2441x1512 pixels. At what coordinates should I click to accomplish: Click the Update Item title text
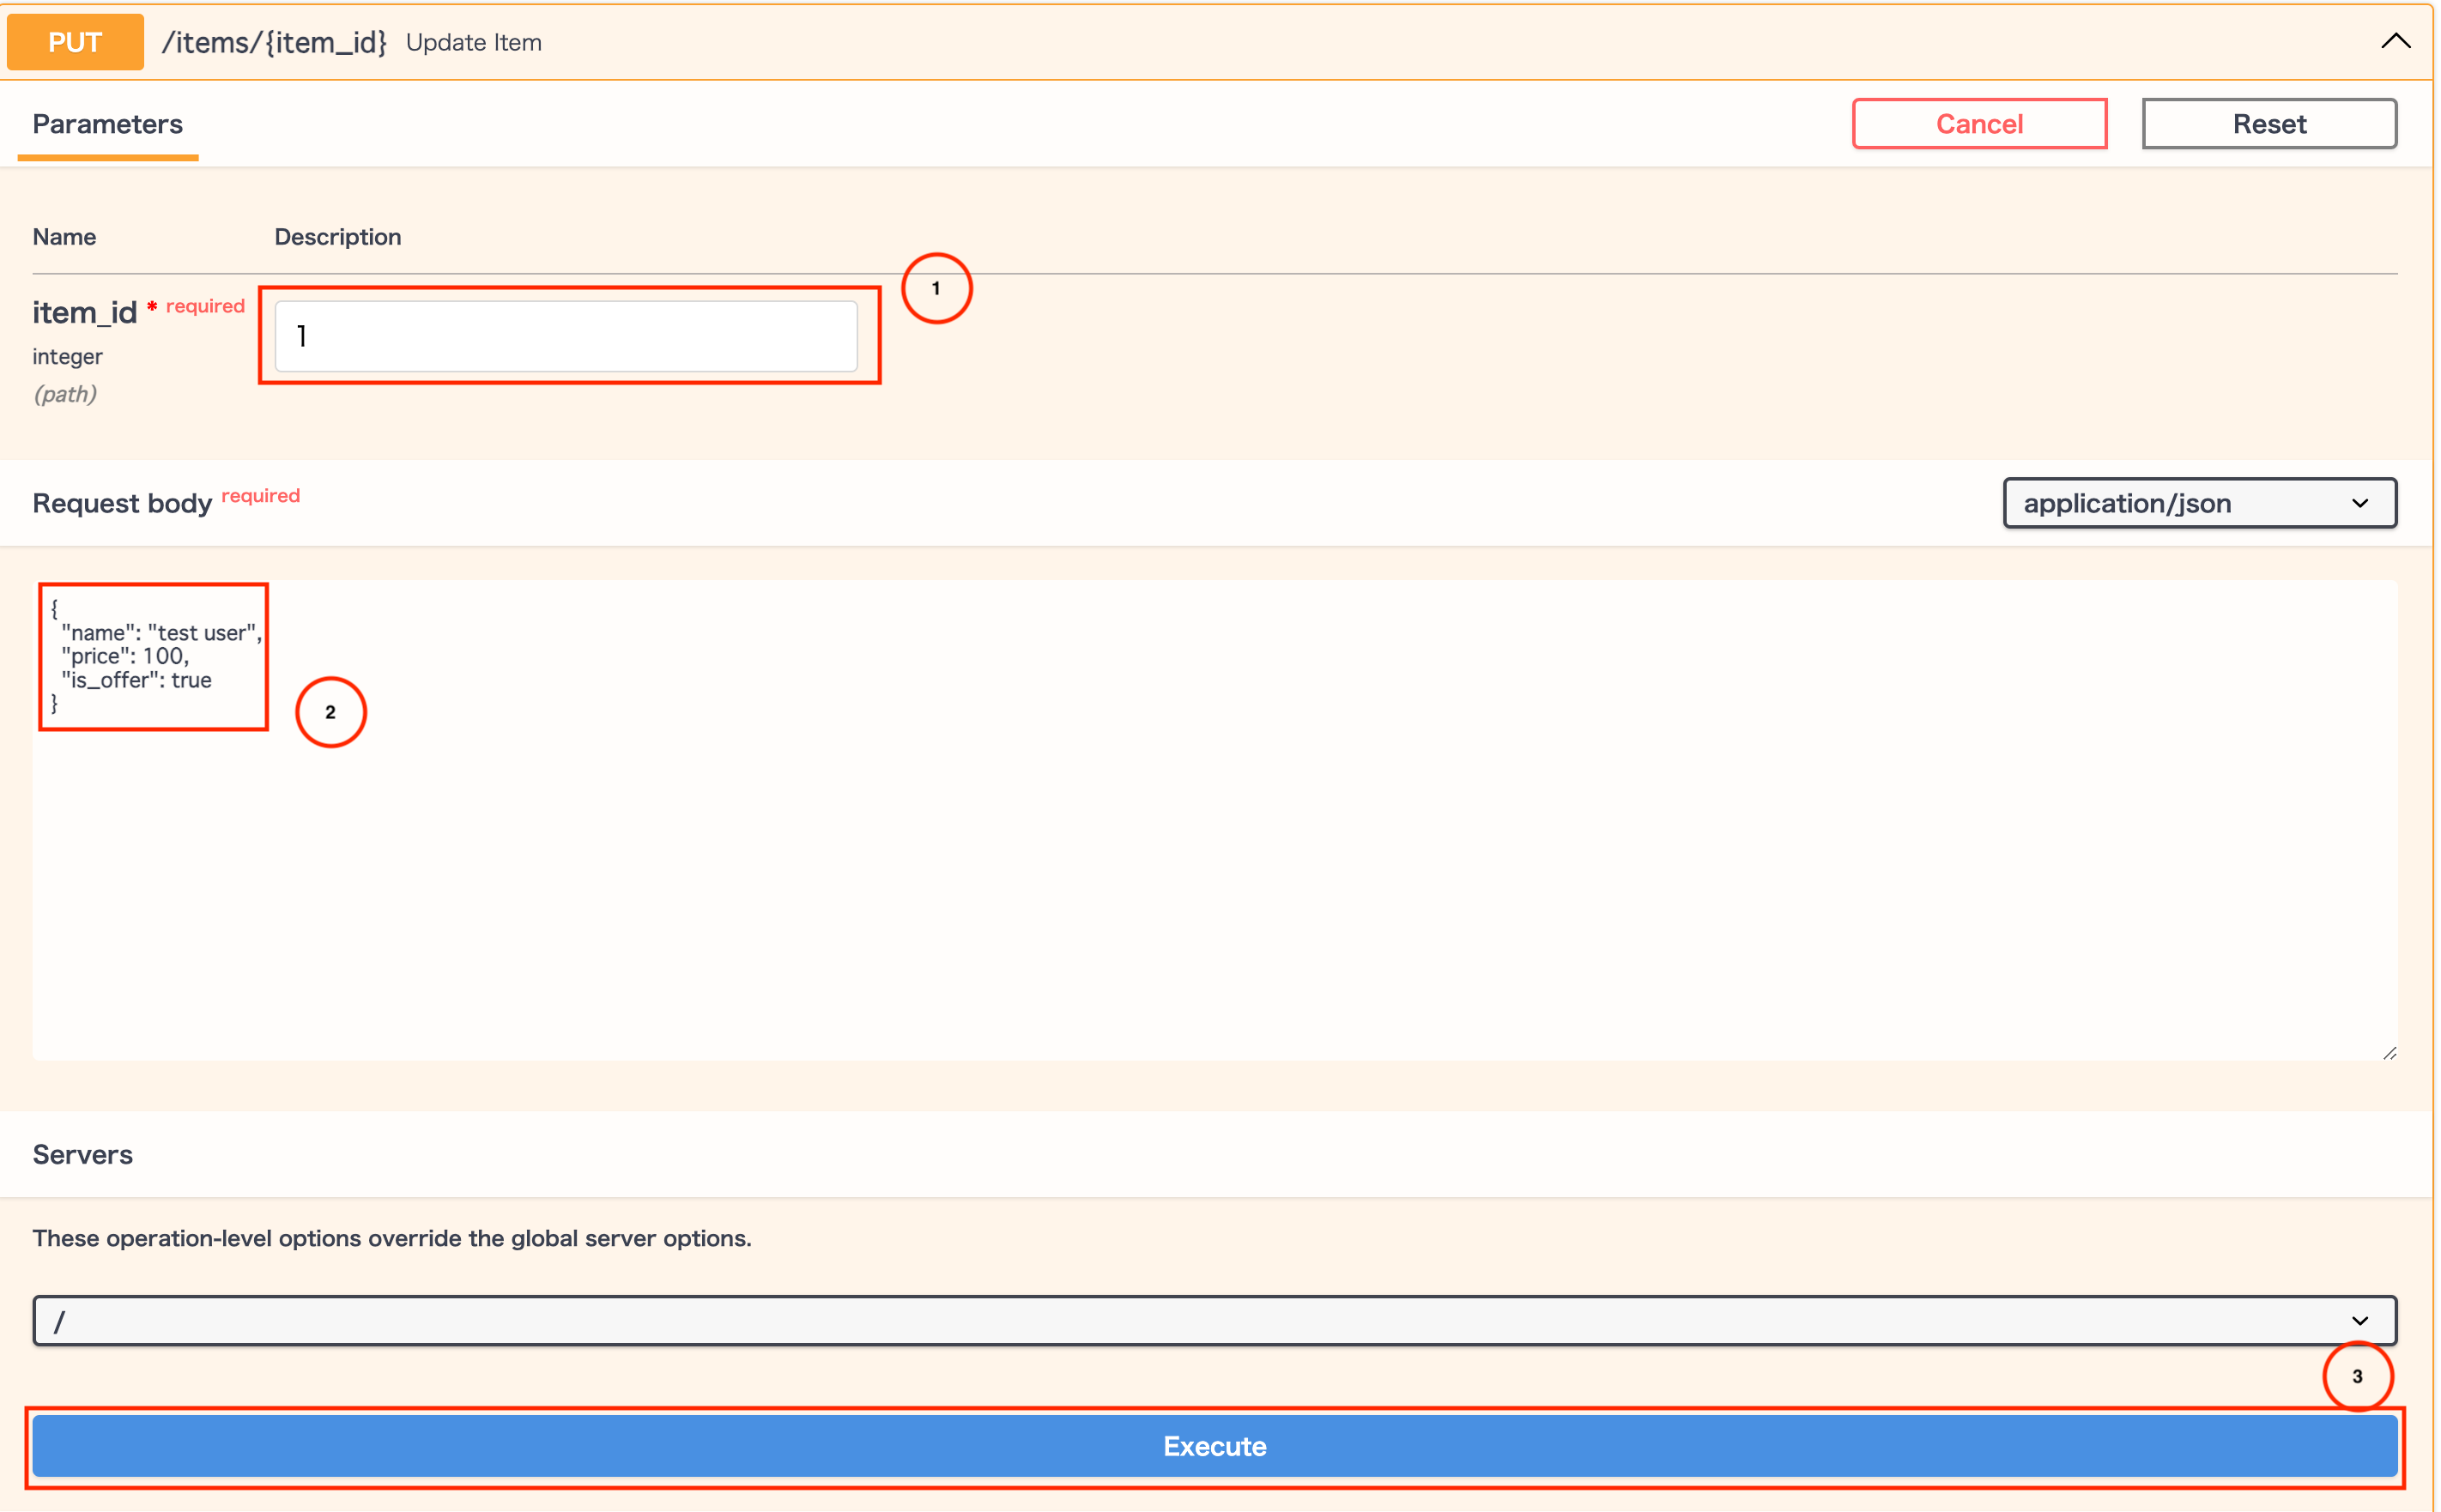(473, 42)
